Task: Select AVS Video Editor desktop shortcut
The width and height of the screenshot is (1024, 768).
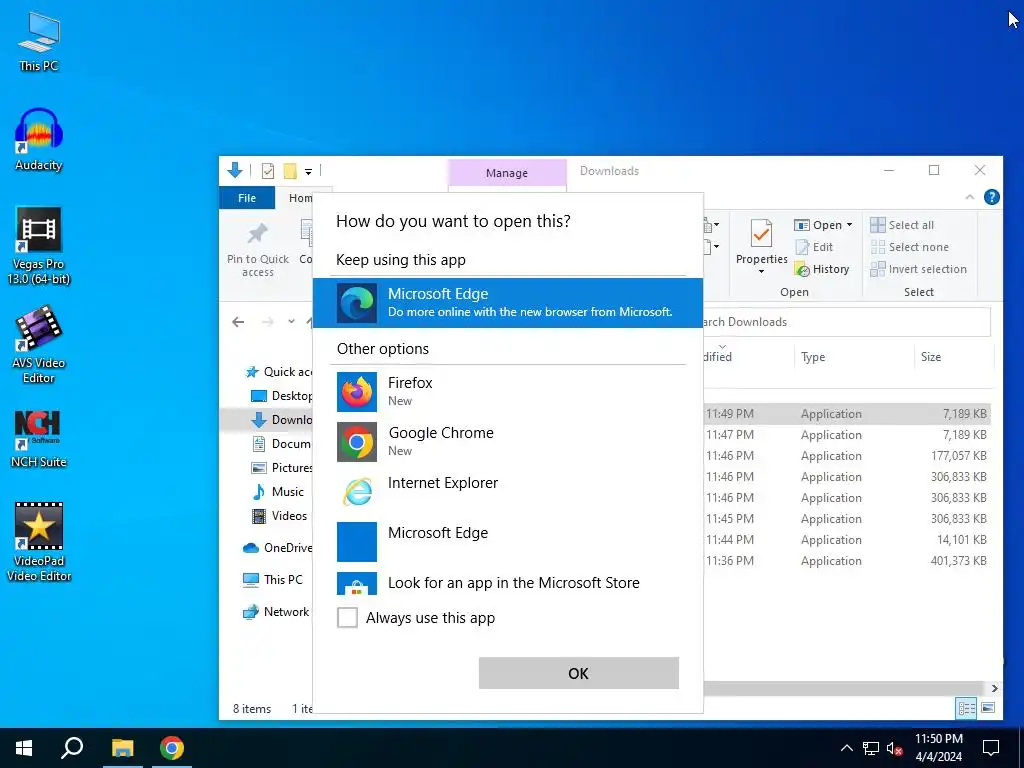Action: pyautogui.click(x=39, y=345)
